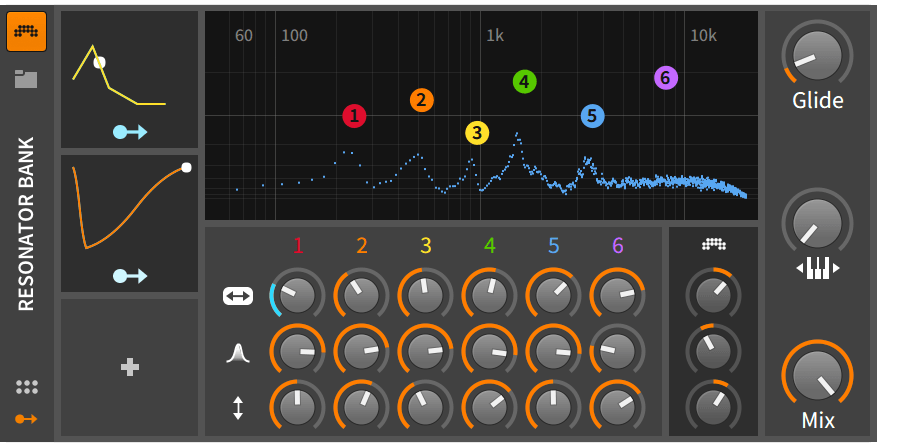The width and height of the screenshot is (920, 448).
Task: Click resonator 2 resonance knob
Action: (x=361, y=352)
